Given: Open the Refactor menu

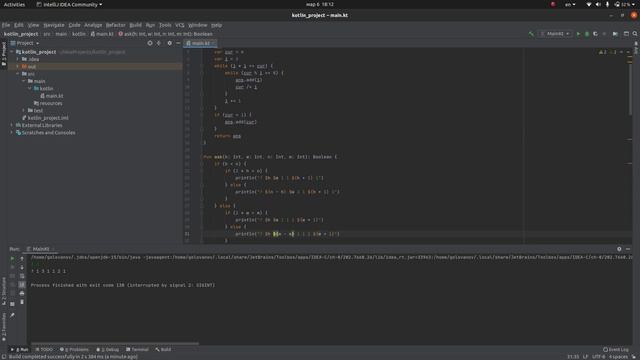Looking at the screenshot, I should point(116,25).
